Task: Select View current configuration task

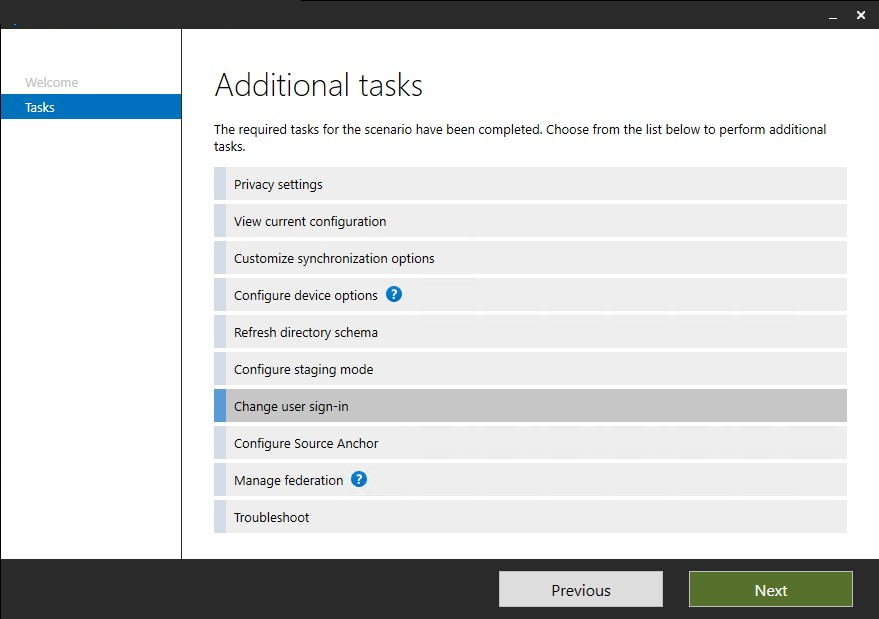Action: [x=530, y=221]
